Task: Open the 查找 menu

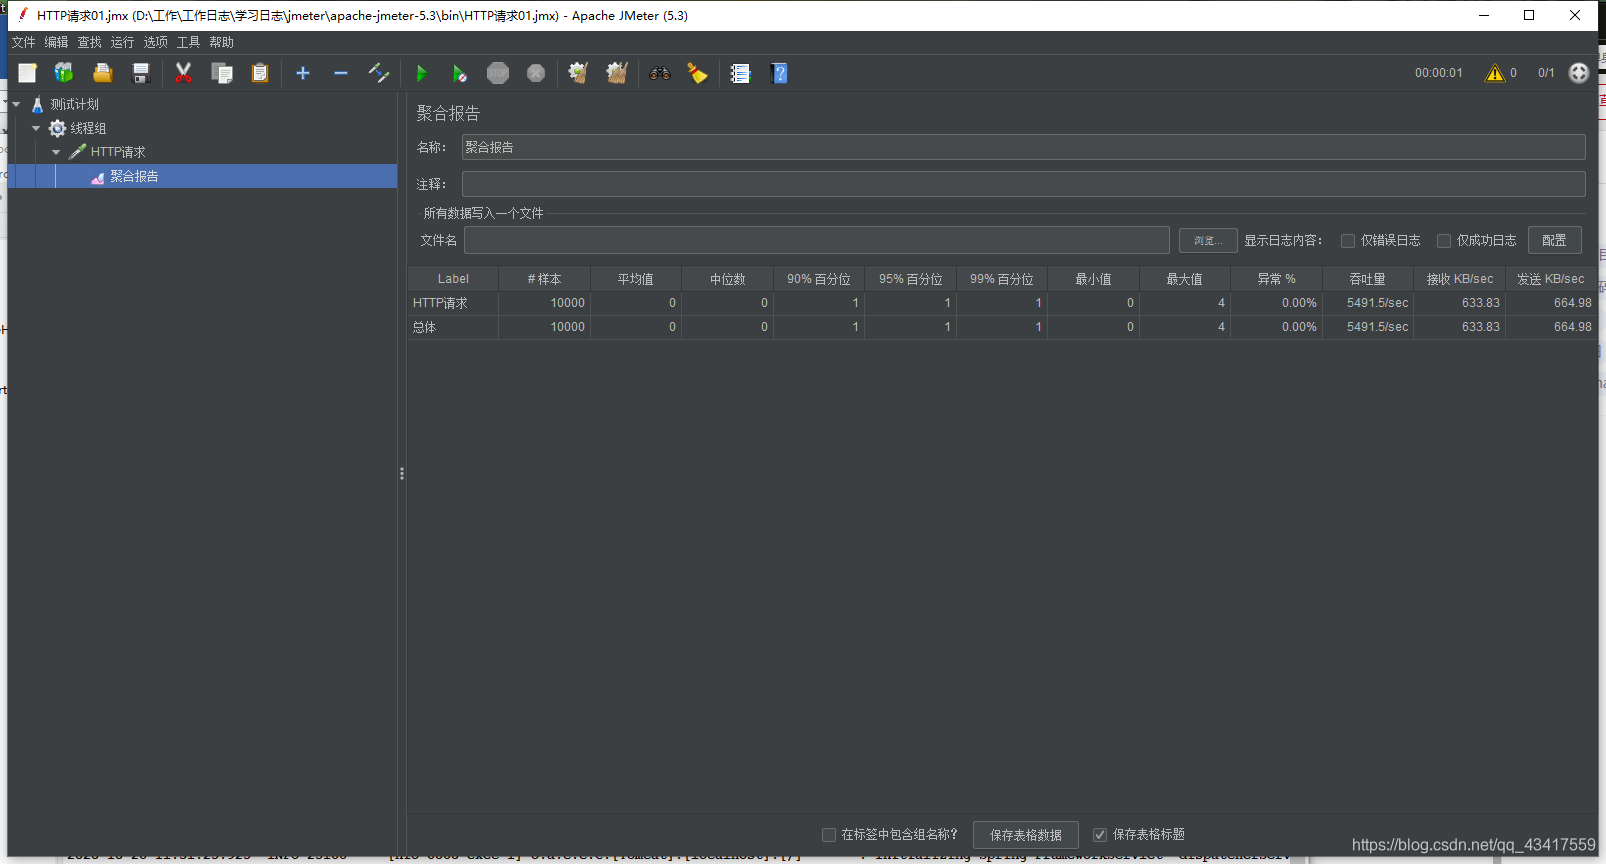Action: (89, 42)
